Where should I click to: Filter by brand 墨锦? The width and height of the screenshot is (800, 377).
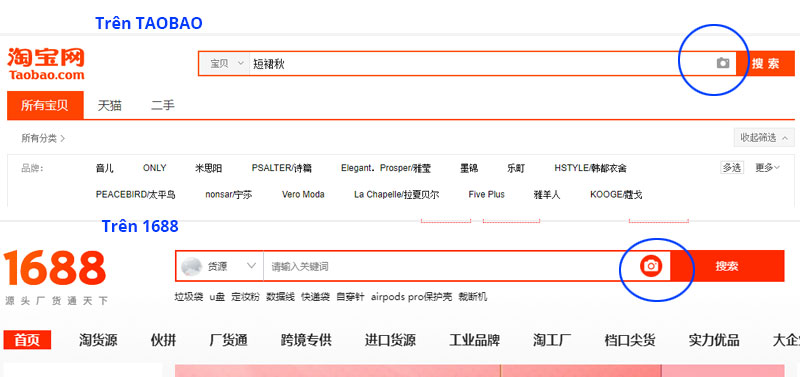click(x=469, y=168)
